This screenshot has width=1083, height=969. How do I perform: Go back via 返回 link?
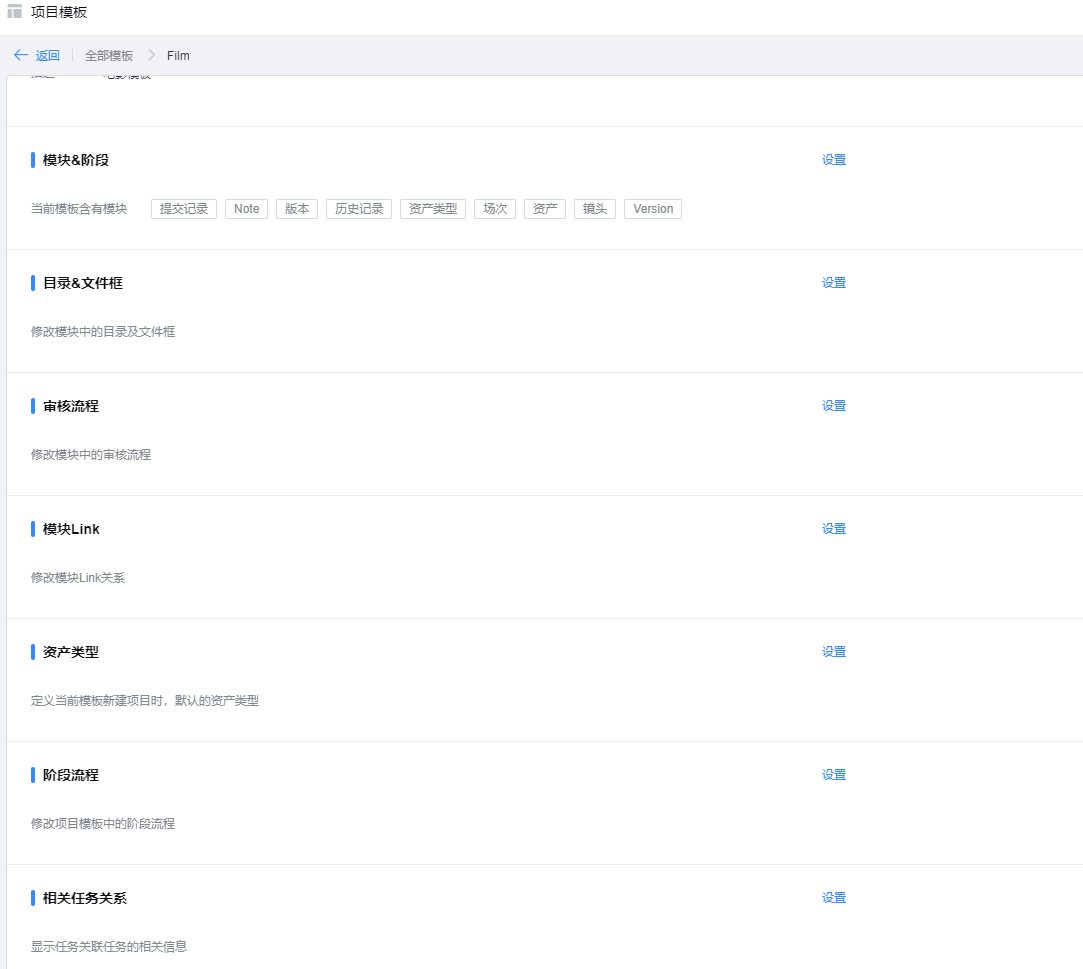coord(48,55)
